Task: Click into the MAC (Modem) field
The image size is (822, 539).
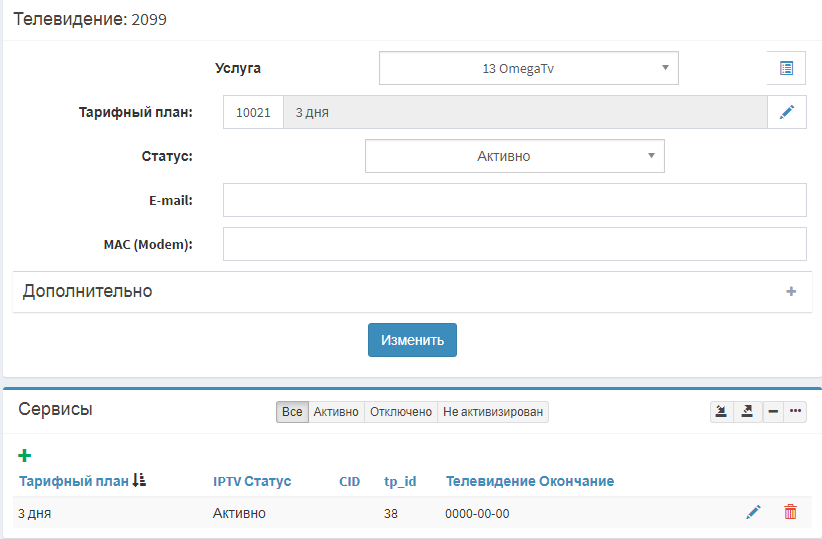Action: [514, 244]
